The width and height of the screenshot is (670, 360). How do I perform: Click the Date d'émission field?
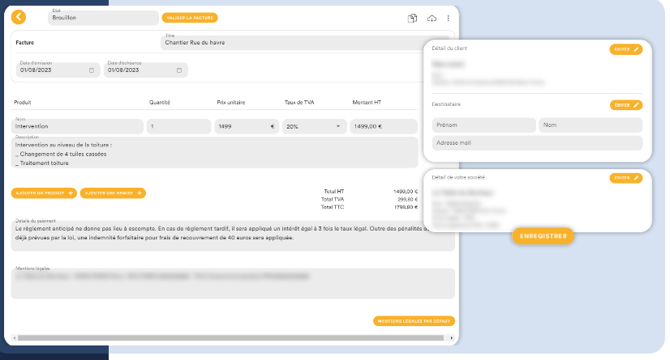point(58,70)
